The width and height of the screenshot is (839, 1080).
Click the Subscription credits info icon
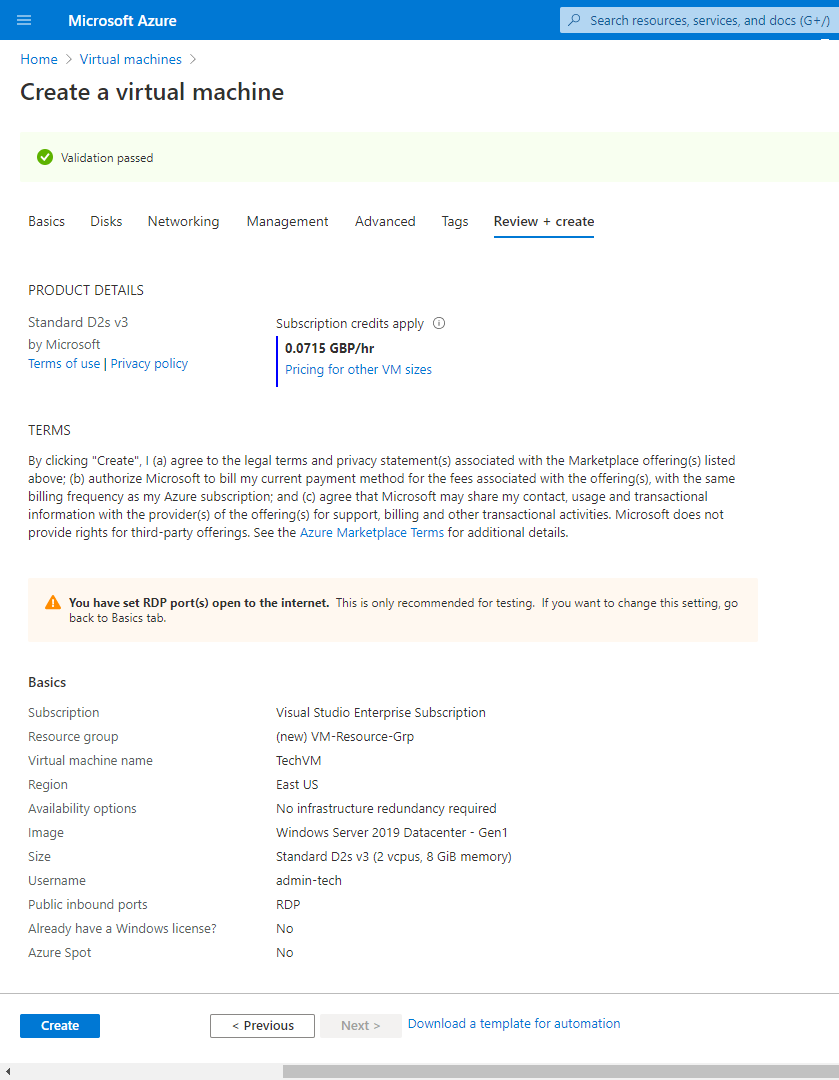click(x=439, y=323)
